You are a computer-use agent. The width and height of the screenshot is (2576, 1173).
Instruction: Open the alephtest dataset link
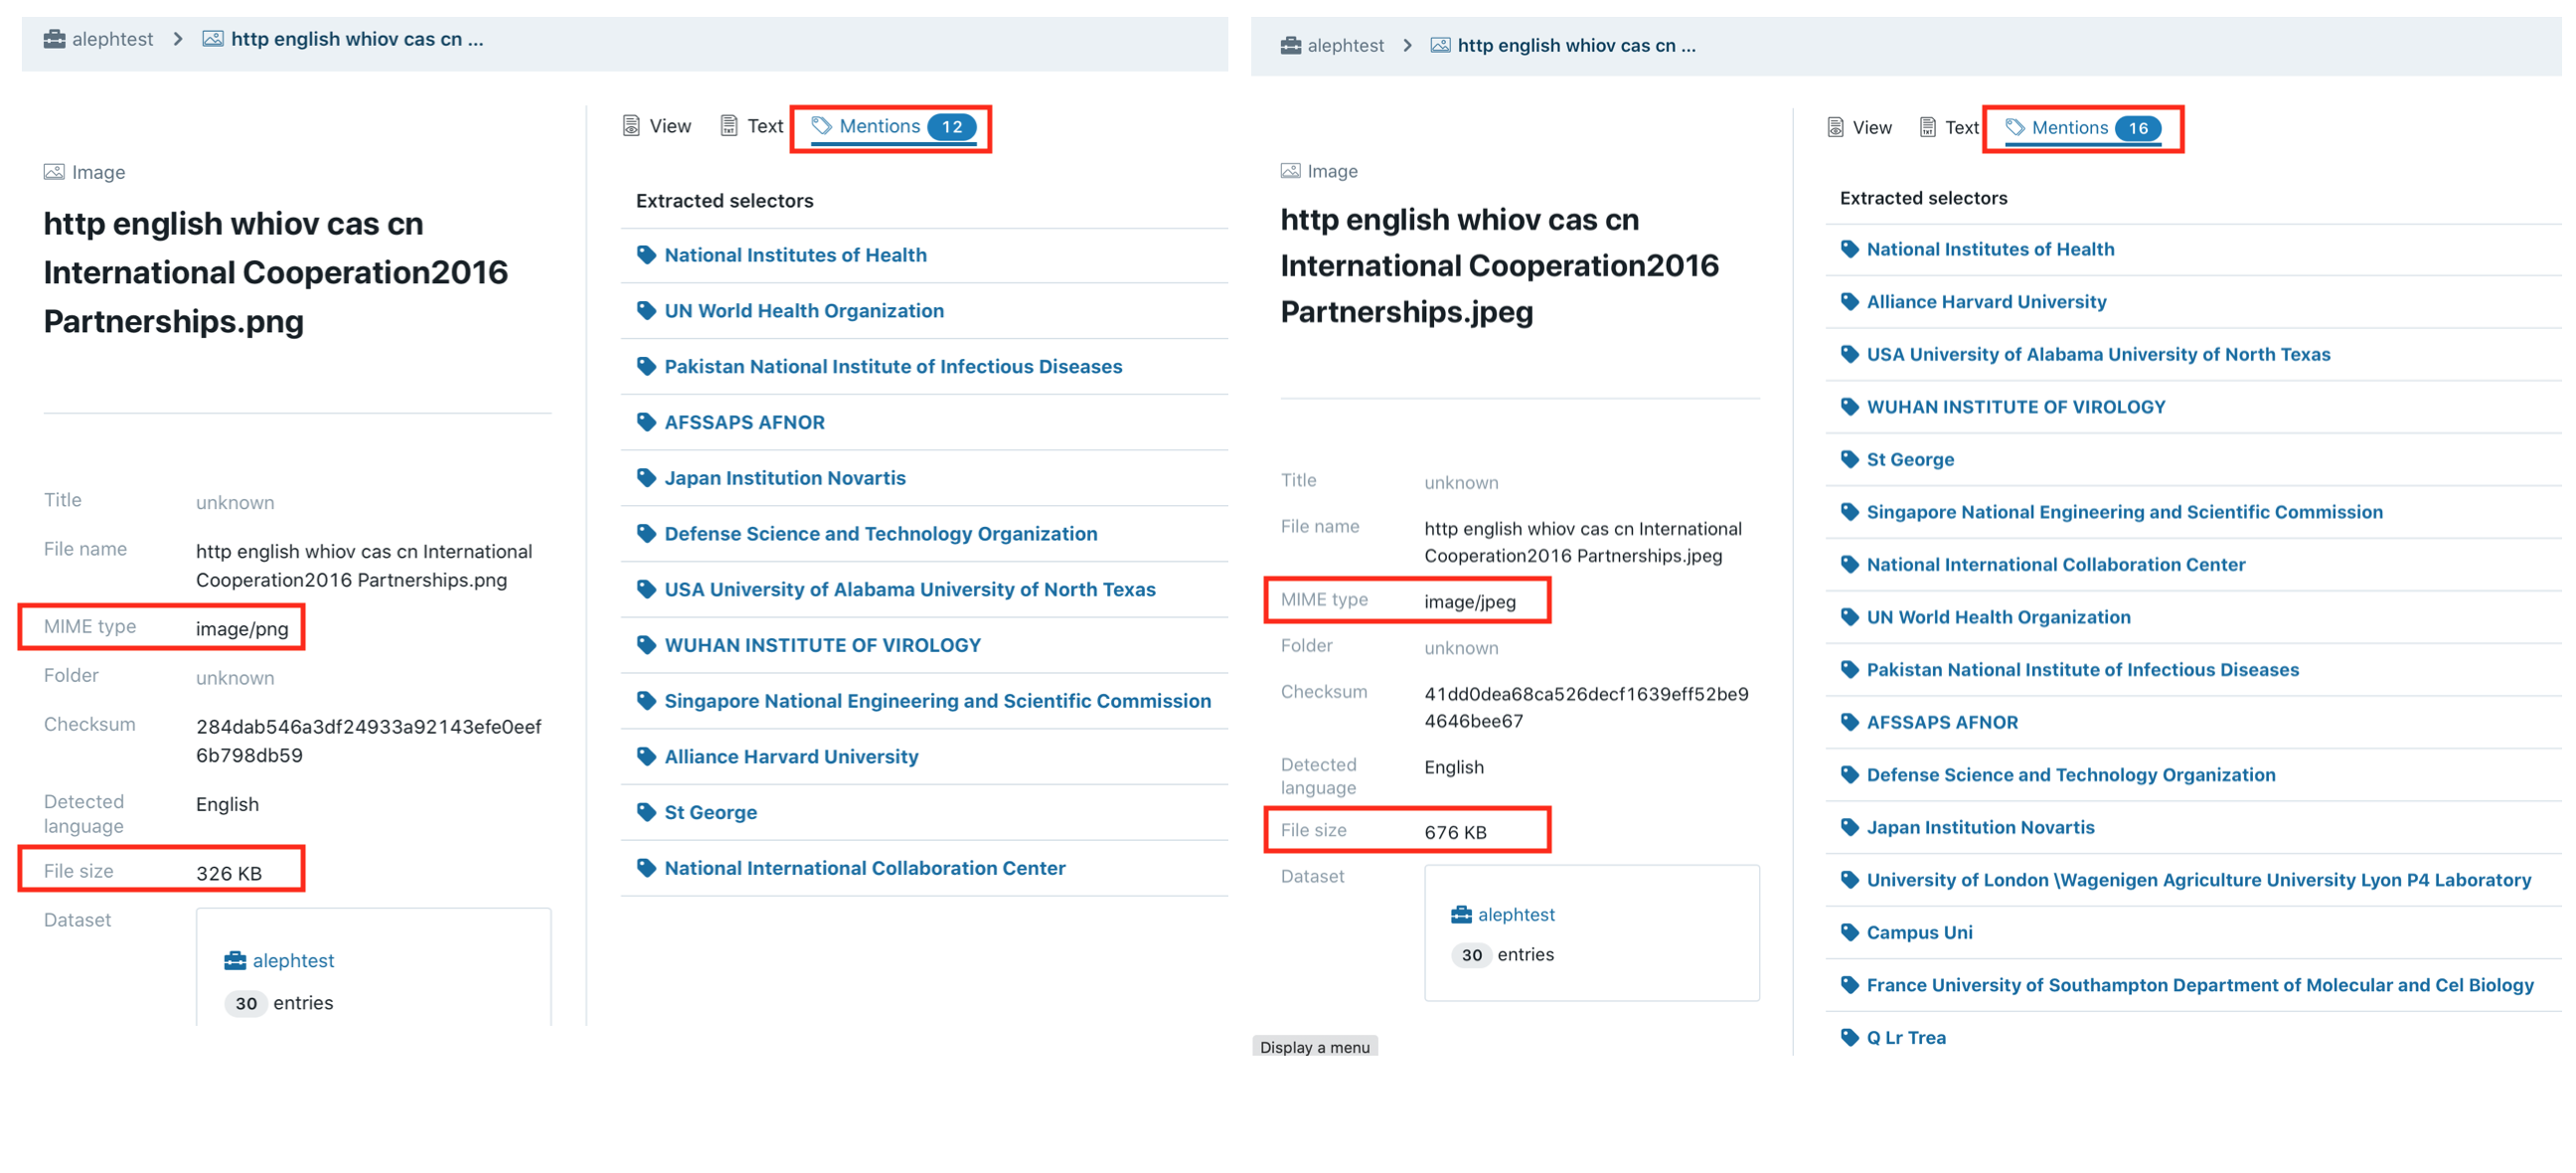[294, 960]
